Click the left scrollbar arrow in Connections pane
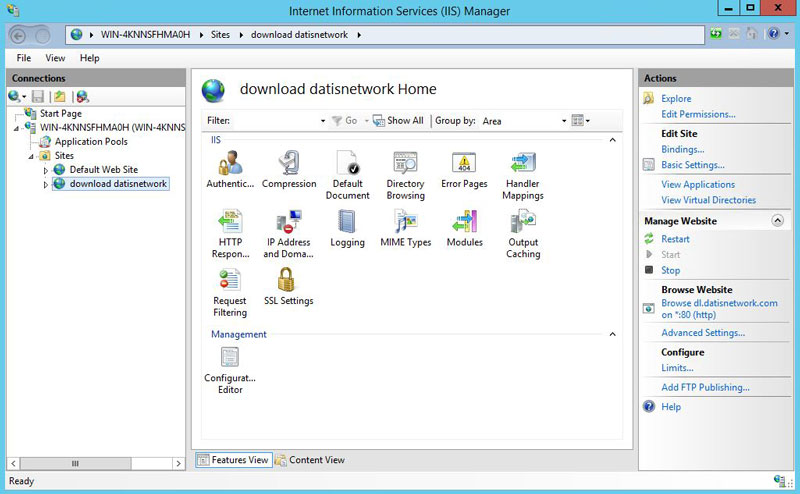This screenshot has width=800, height=494. (x=14, y=463)
